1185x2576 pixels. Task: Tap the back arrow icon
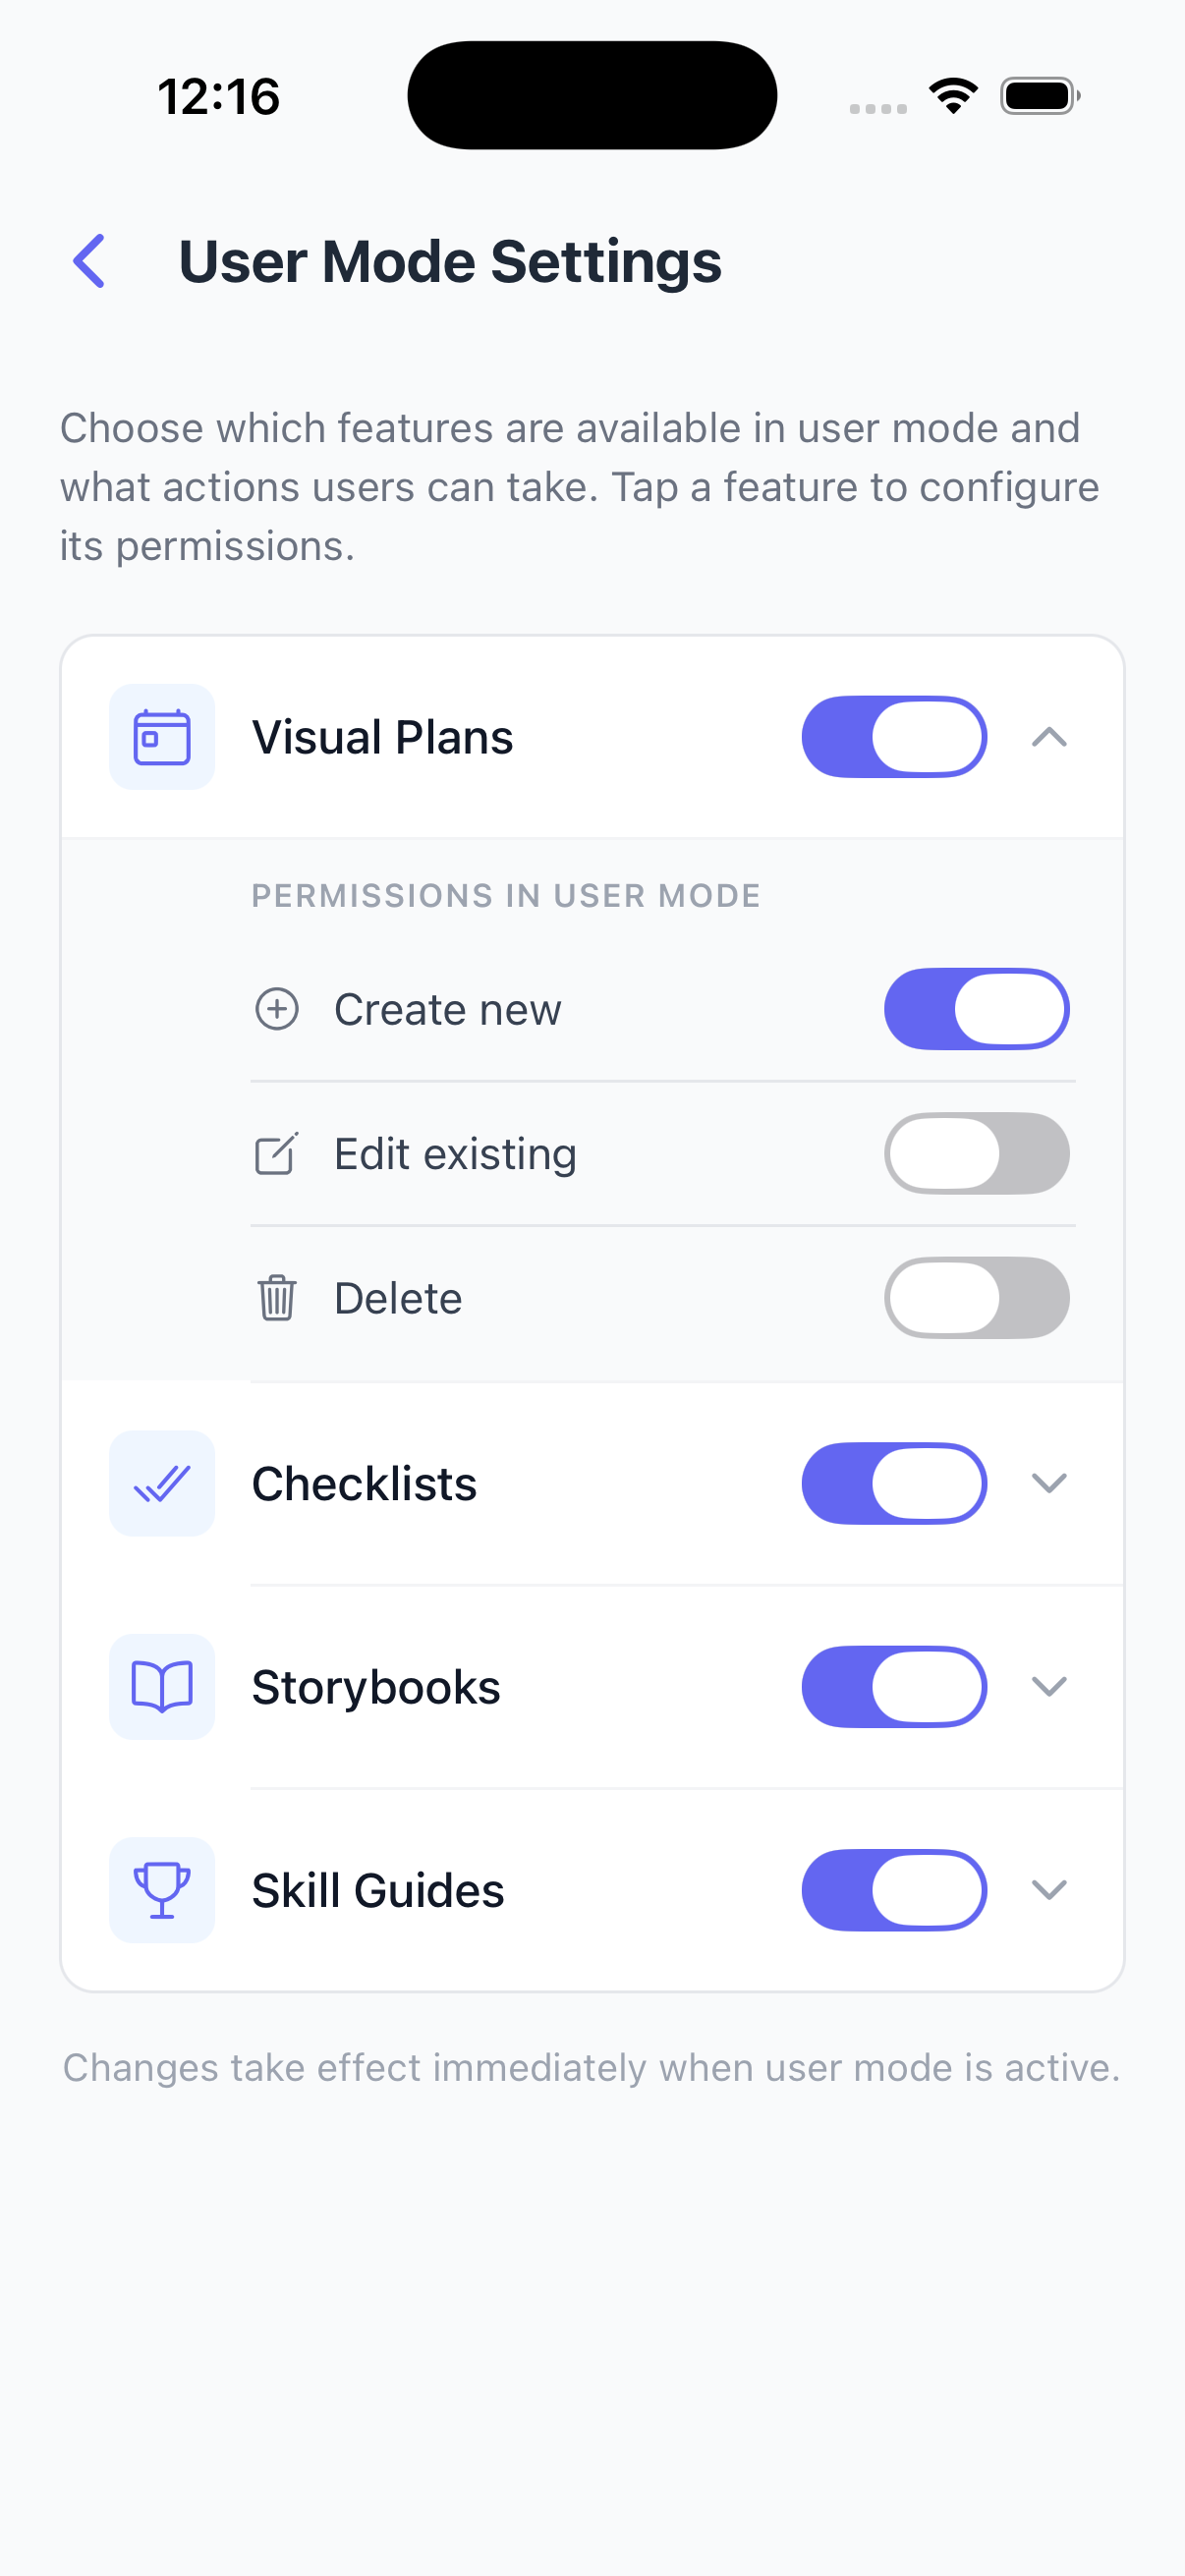point(89,261)
